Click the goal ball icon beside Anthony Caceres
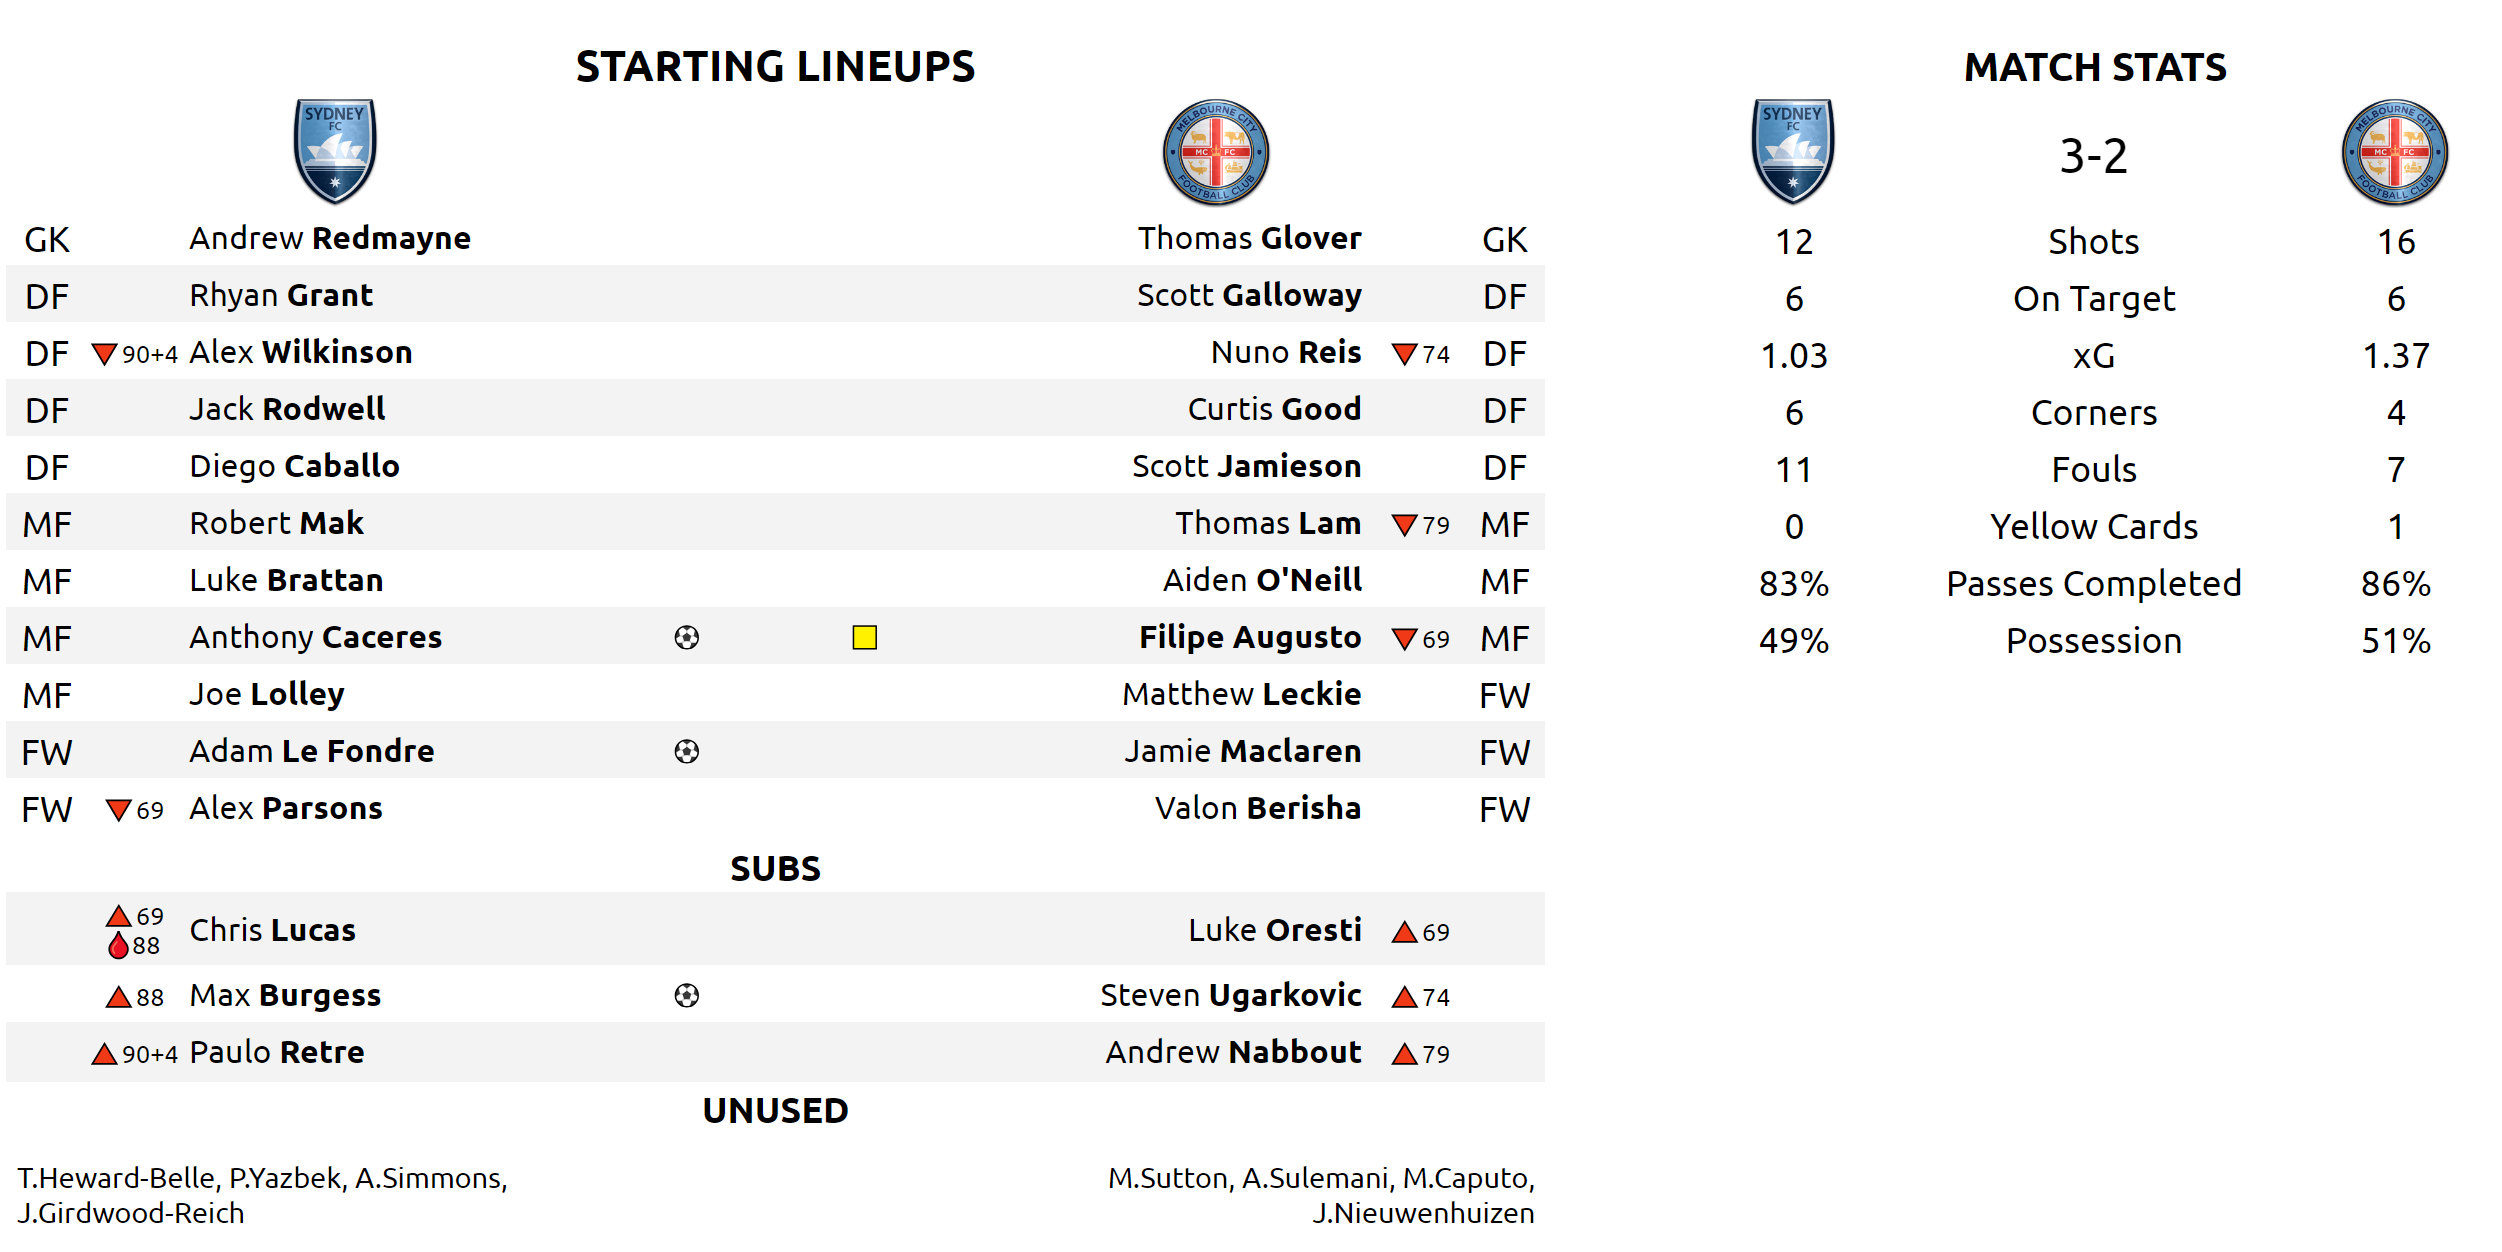The width and height of the screenshot is (2502, 1252). [x=687, y=638]
